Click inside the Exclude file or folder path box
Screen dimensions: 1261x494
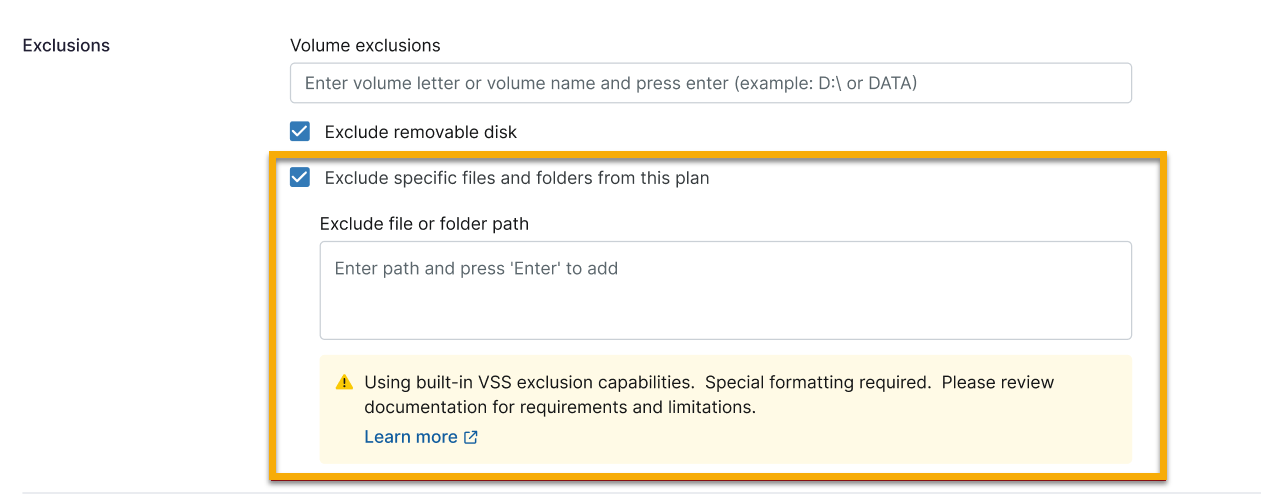[x=725, y=290]
